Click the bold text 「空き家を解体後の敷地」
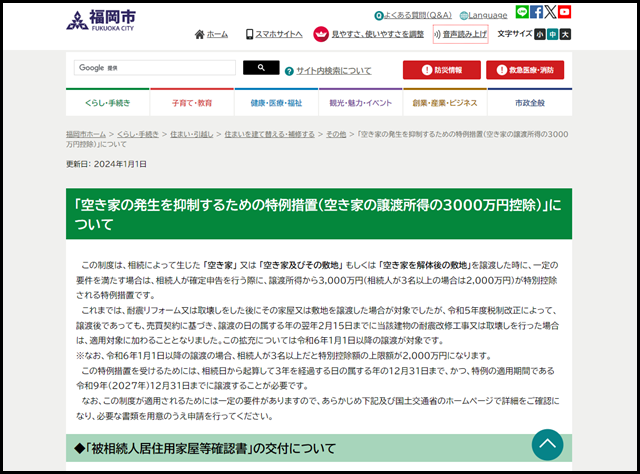 [x=424, y=265]
